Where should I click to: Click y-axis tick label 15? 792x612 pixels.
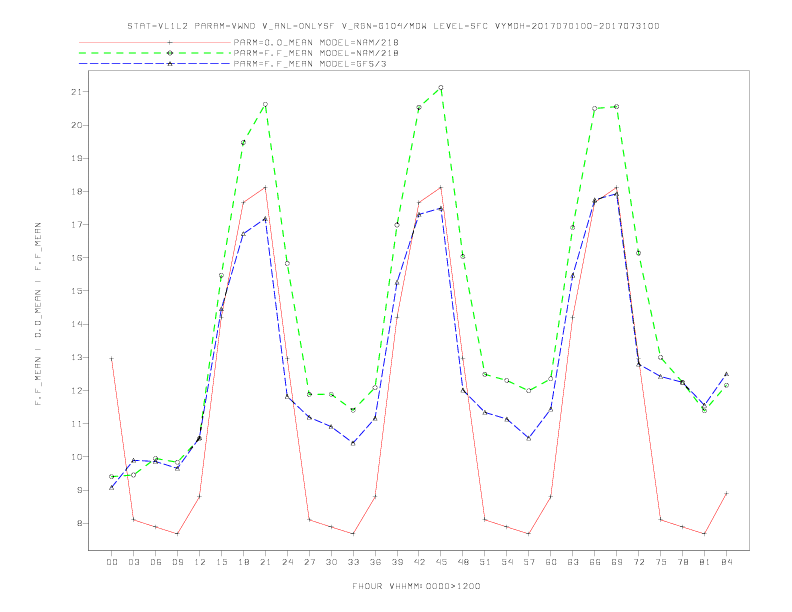point(77,291)
